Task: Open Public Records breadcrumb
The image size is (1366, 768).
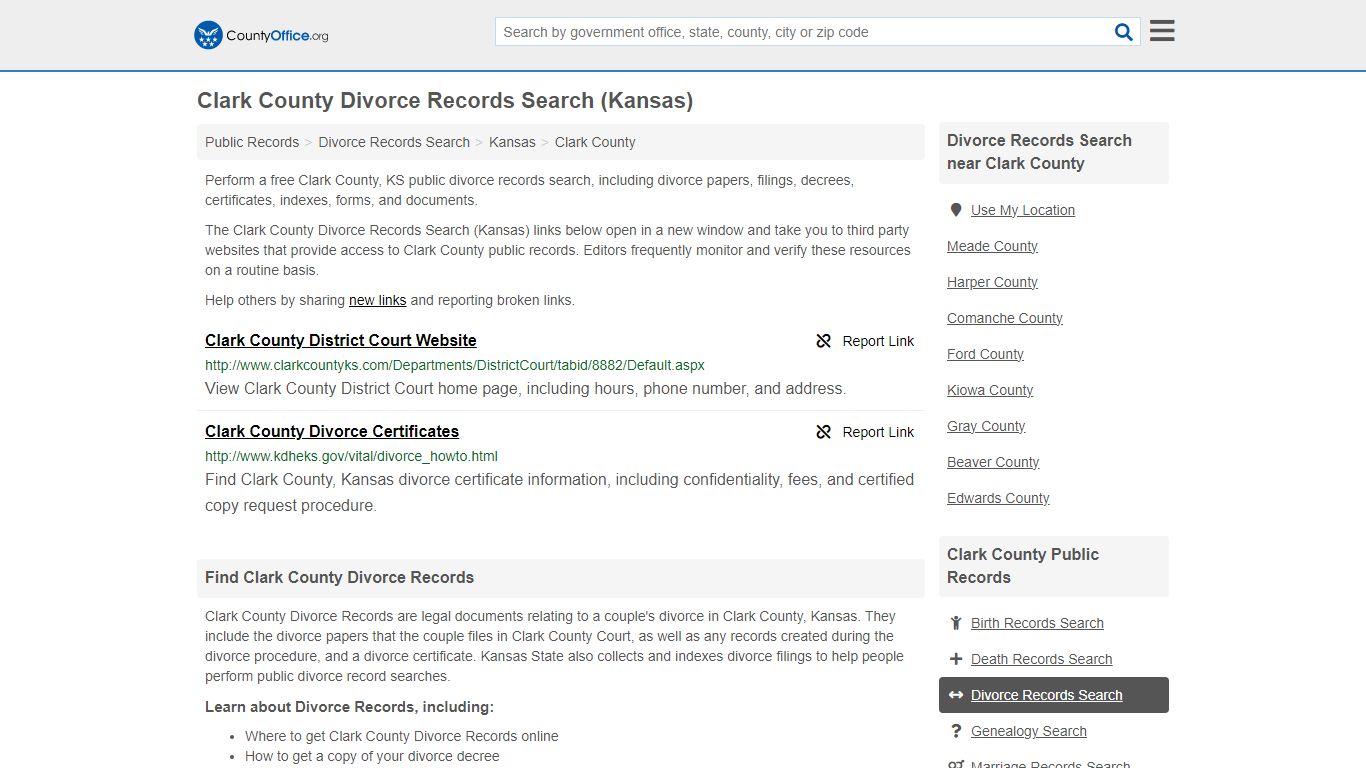Action: (252, 142)
